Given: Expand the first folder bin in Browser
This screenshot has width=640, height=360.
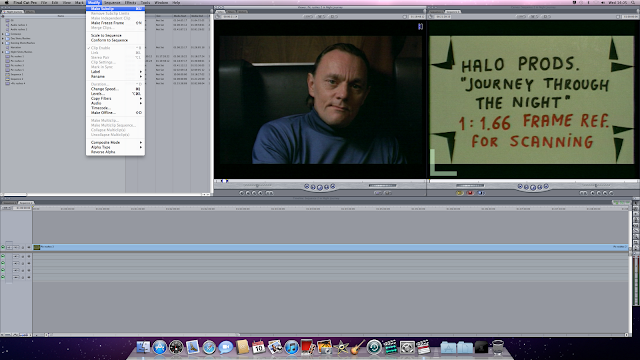Looking at the screenshot, I should click(3, 34).
